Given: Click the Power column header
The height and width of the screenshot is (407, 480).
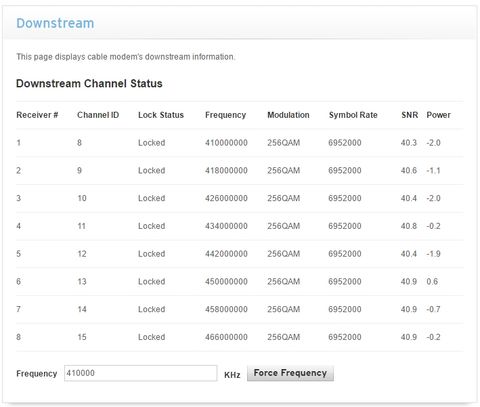Looking at the screenshot, I should 439,115.
